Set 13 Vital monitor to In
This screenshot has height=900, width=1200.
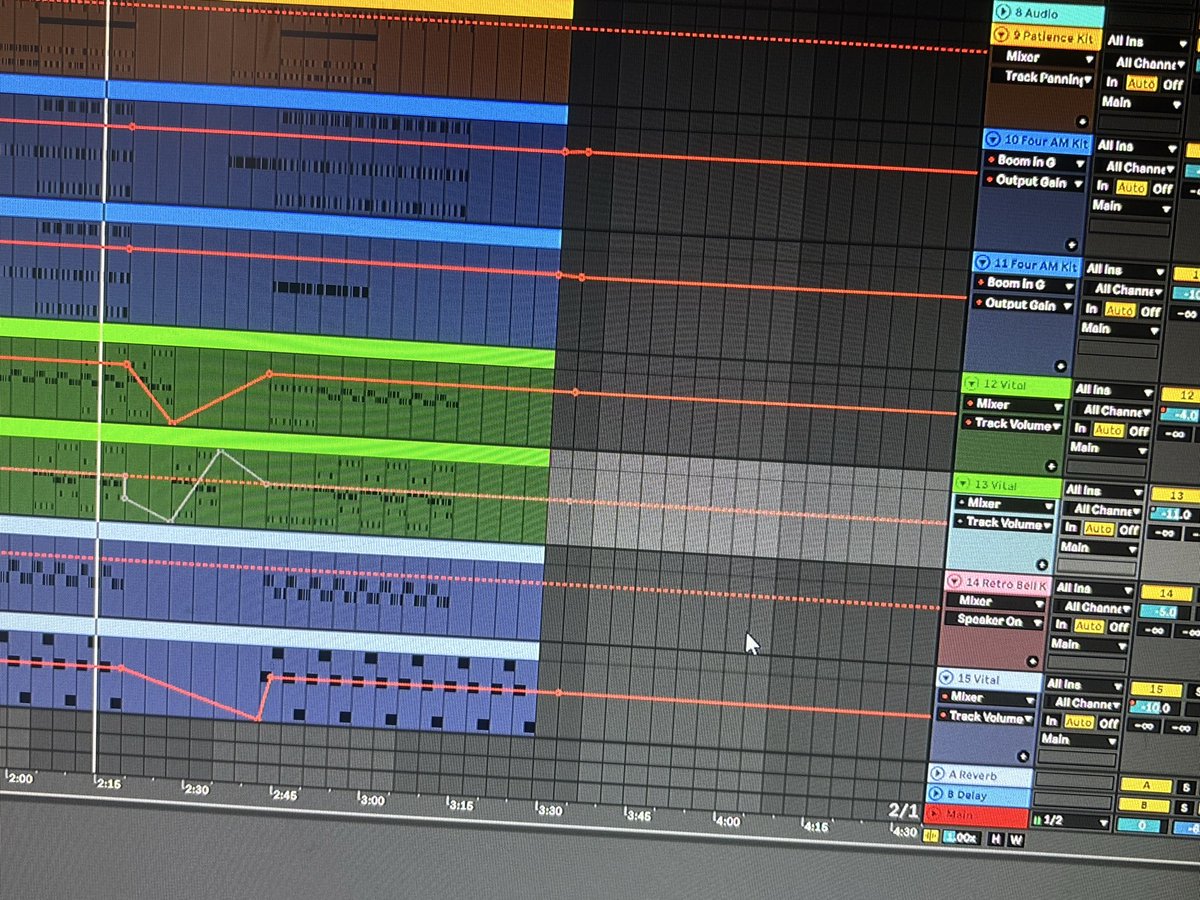(x=1070, y=527)
